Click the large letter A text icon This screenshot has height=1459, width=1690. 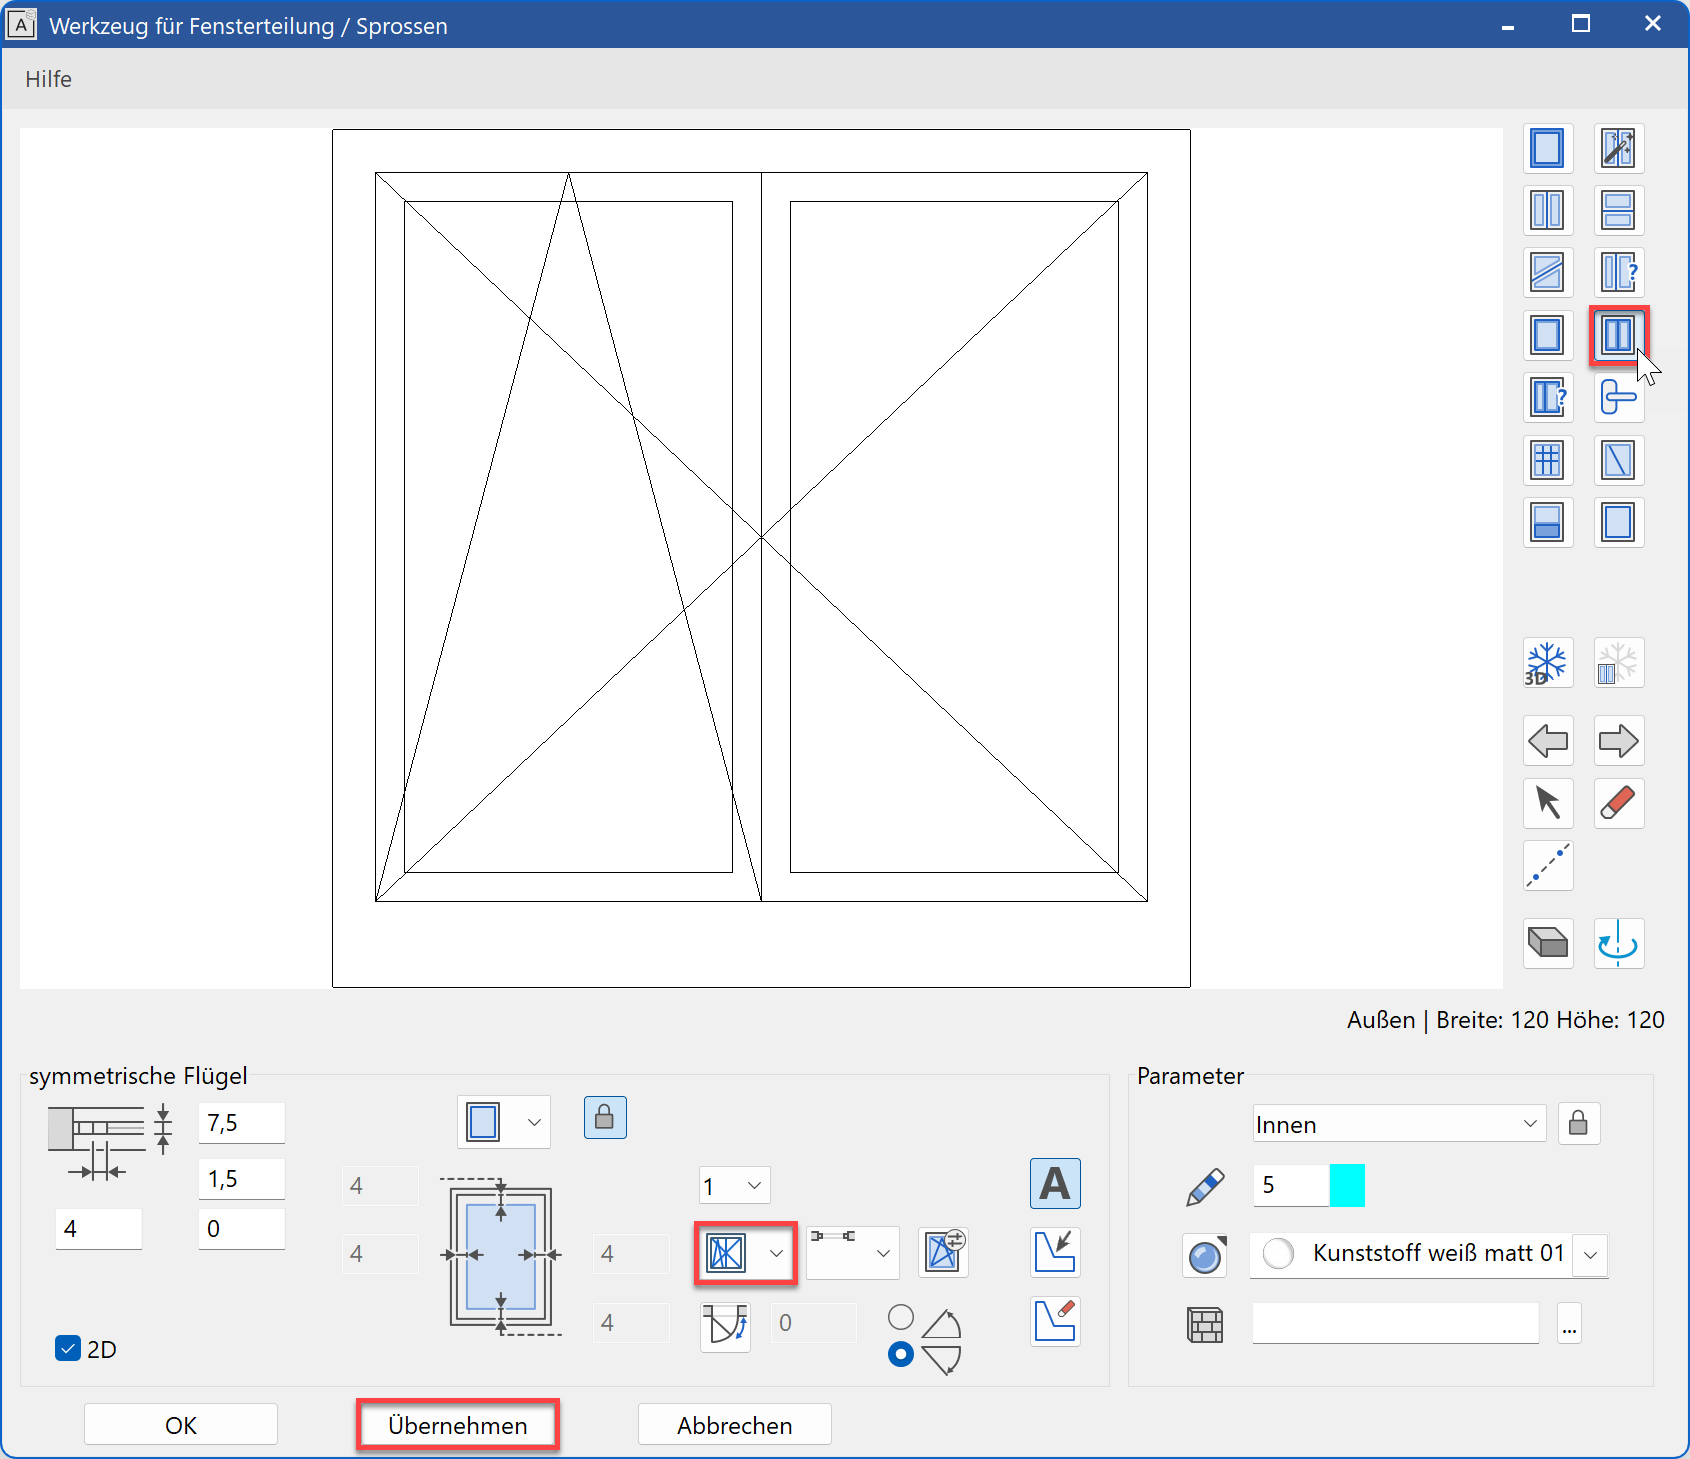[1054, 1184]
